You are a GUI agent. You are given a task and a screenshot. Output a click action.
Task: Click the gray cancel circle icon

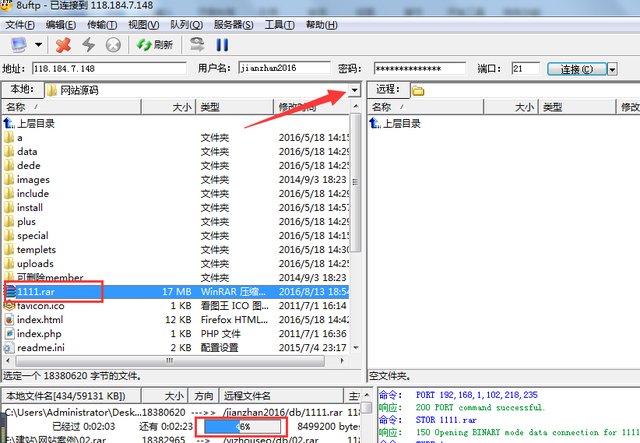[x=112, y=44]
